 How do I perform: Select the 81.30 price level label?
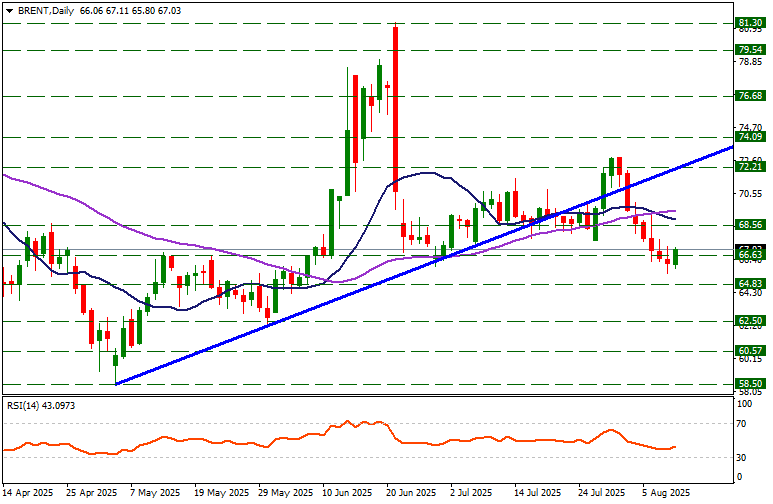tap(750, 23)
